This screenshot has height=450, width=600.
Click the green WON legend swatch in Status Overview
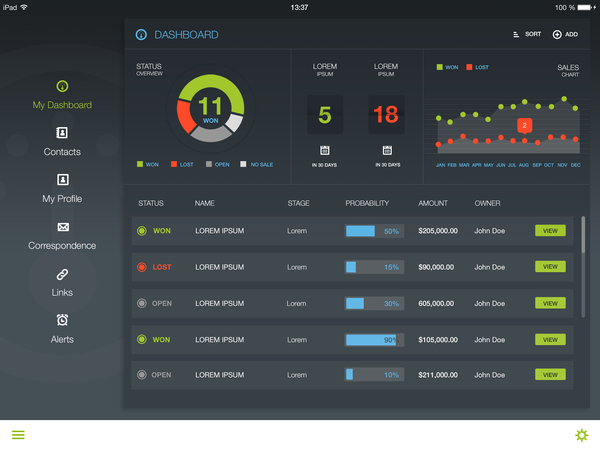[x=140, y=164]
